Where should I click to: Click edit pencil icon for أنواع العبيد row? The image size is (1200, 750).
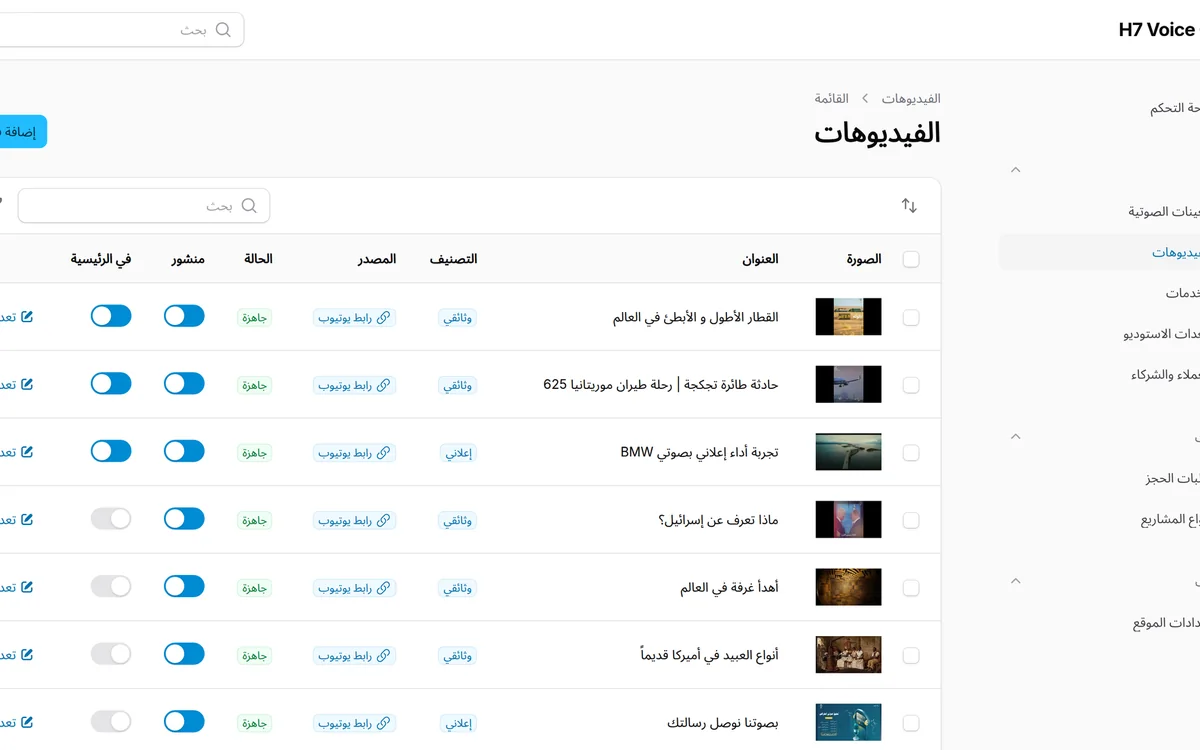27,655
